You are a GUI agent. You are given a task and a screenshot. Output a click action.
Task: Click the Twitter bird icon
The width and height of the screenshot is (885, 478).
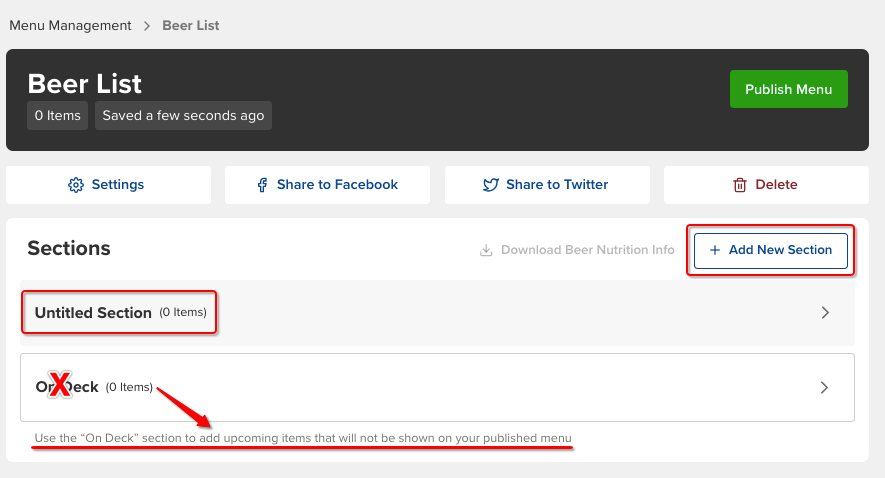pyautogui.click(x=491, y=185)
